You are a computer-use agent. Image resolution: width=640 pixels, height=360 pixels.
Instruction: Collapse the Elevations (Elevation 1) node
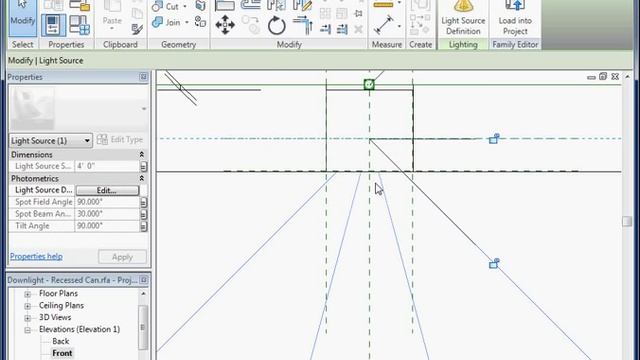(x=27, y=330)
